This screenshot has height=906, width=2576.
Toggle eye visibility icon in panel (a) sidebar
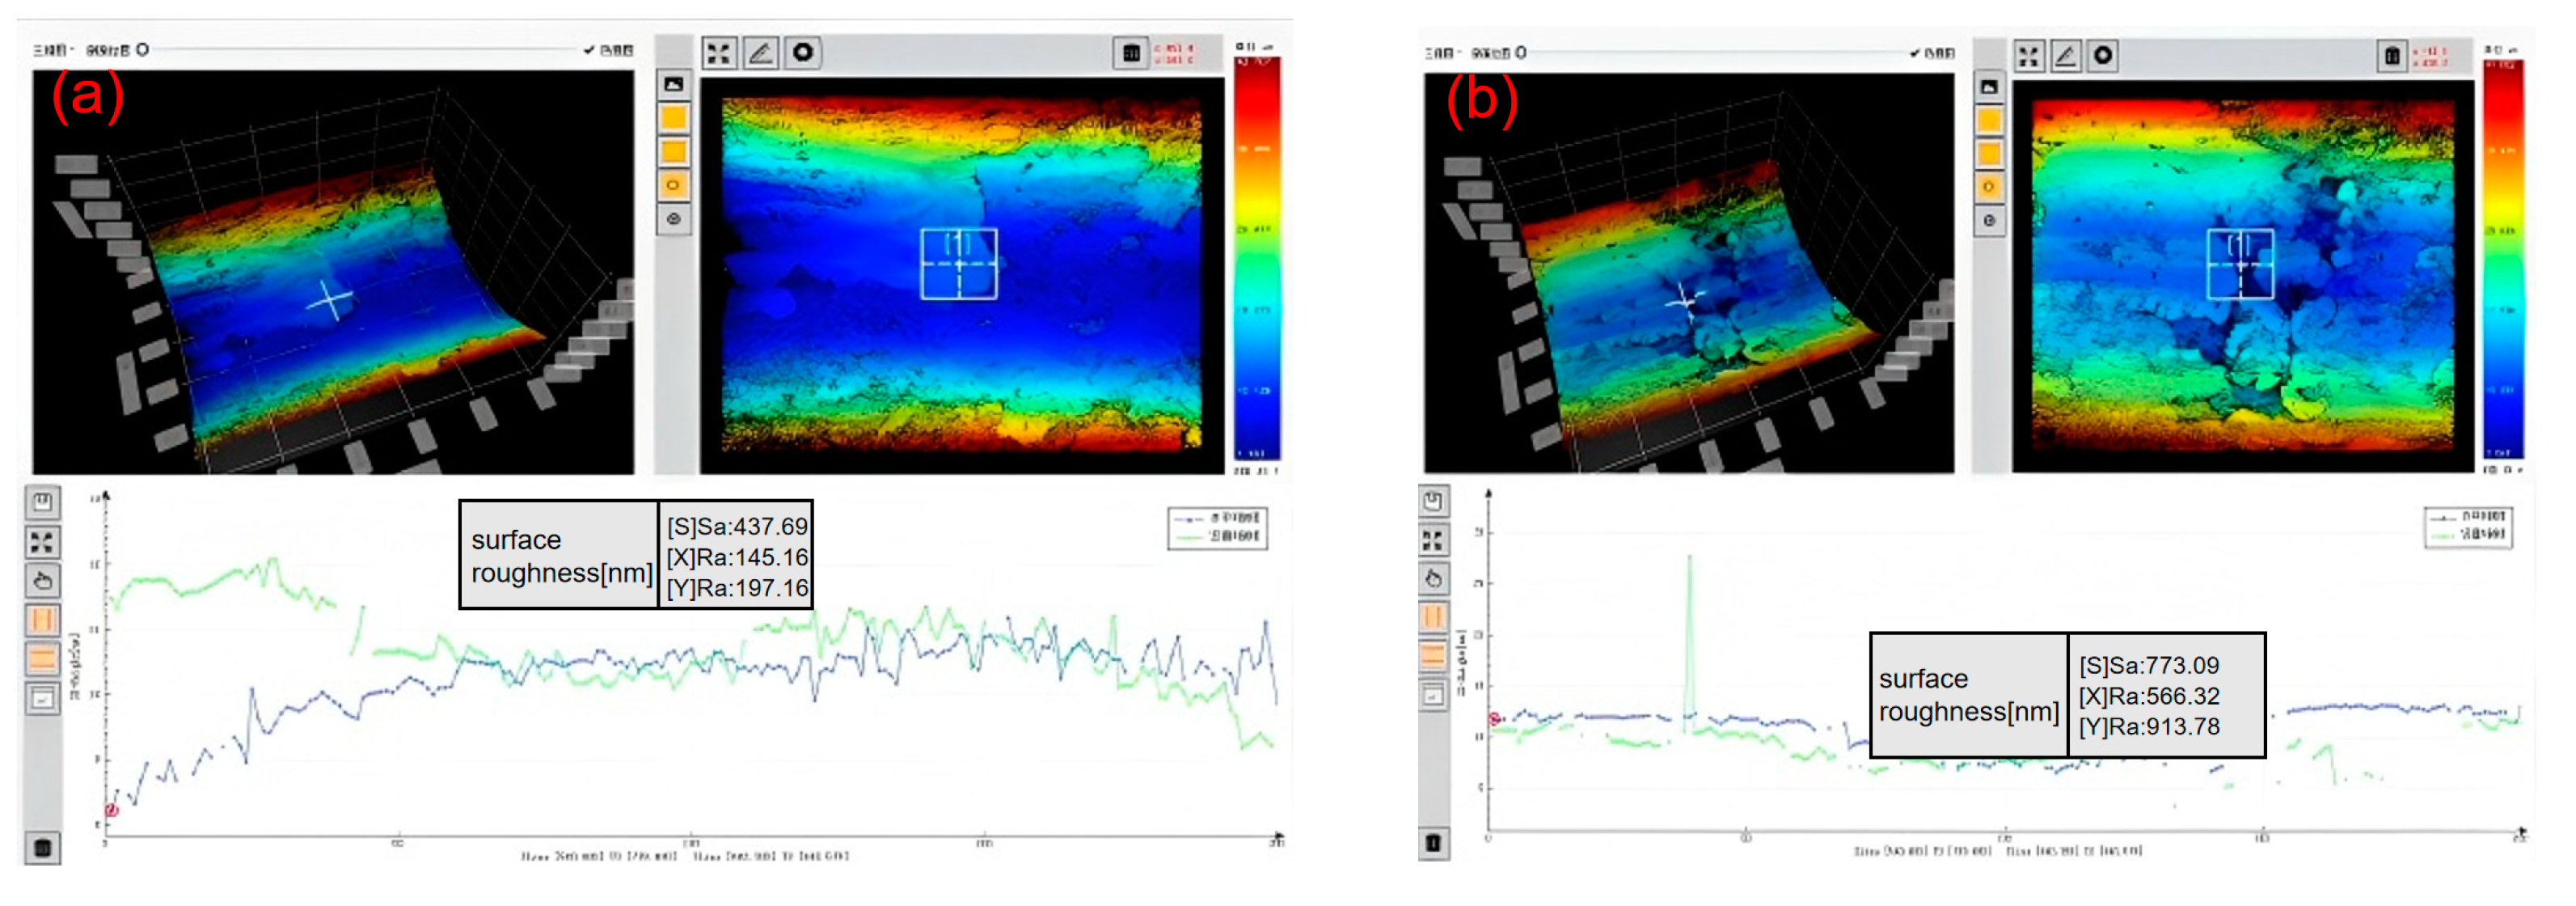click(x=674, y=219)
